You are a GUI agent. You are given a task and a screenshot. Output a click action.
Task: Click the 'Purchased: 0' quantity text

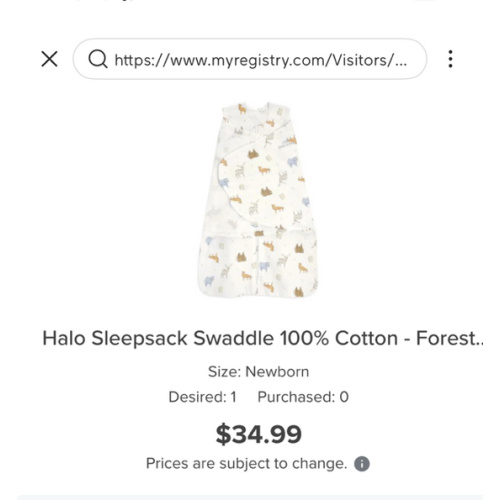(303, 397)
